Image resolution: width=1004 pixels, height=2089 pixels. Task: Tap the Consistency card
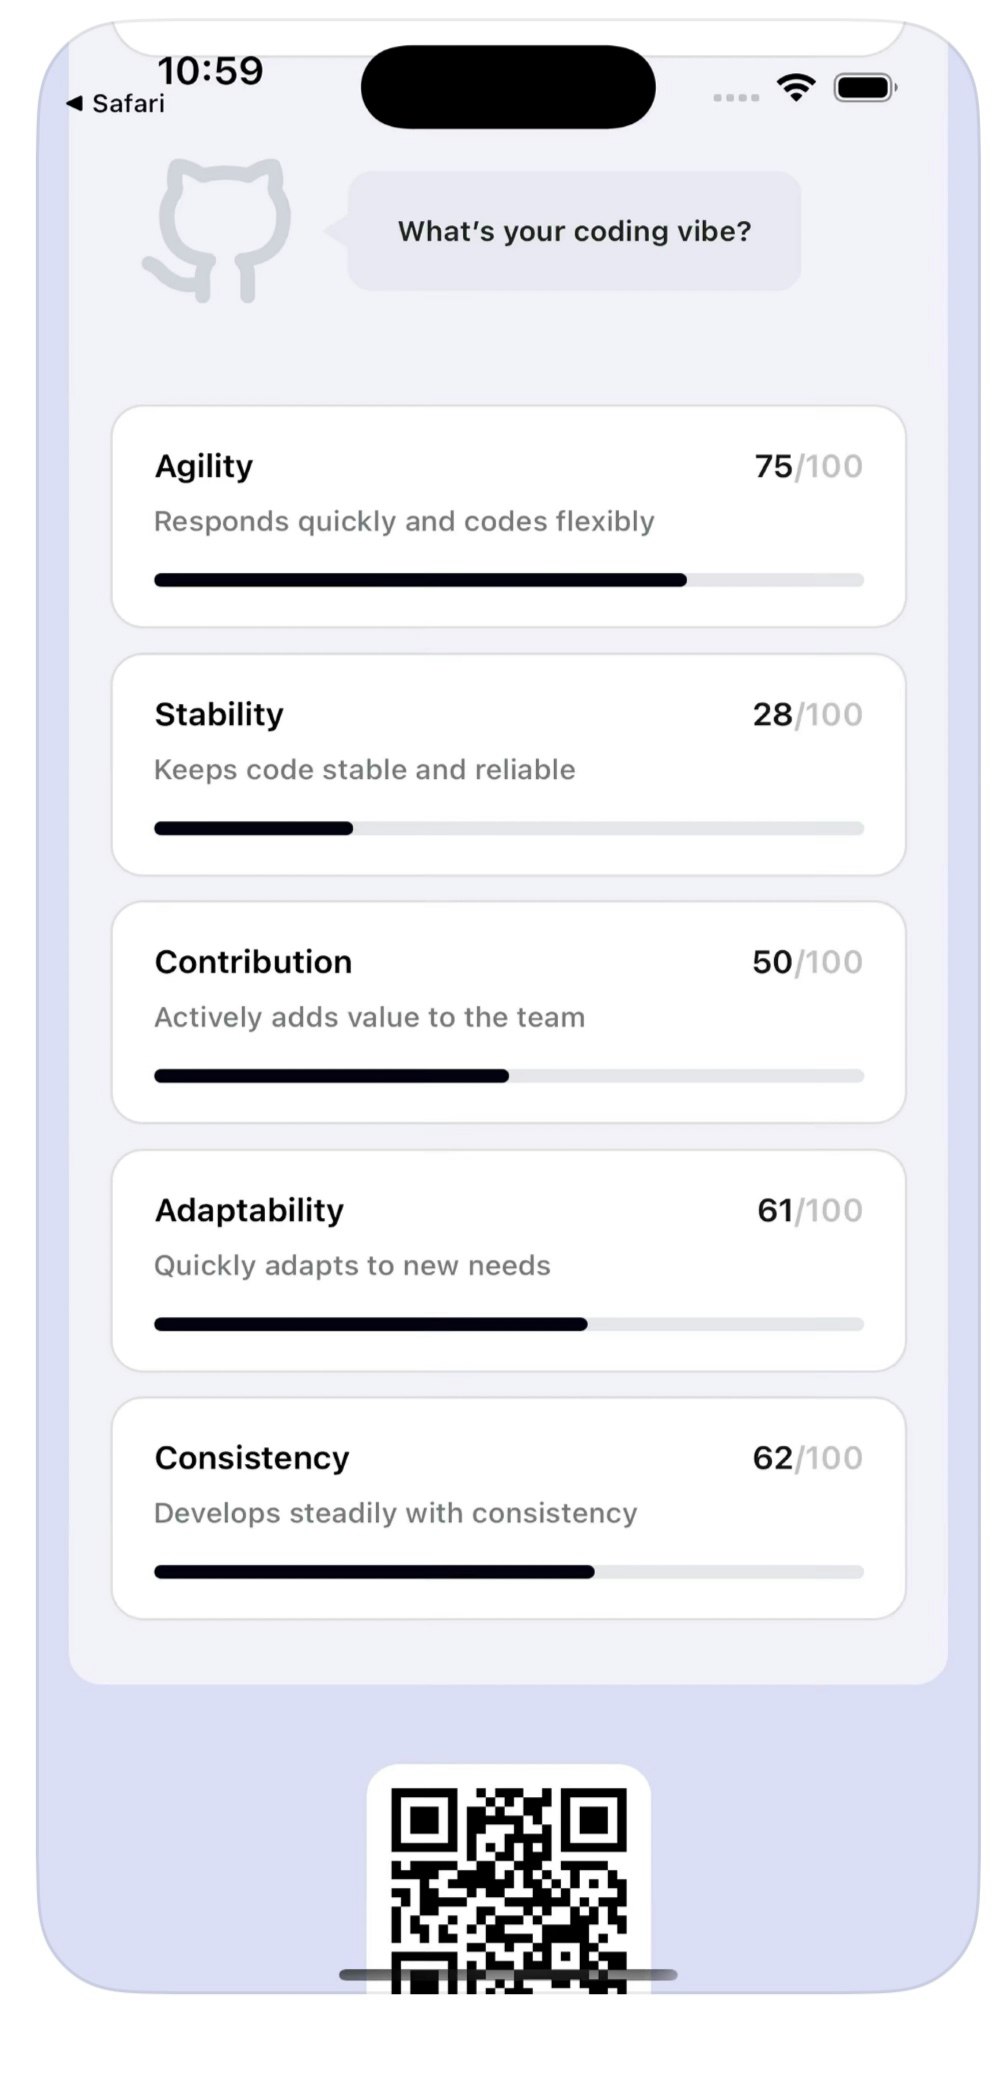click(508, 1507)
